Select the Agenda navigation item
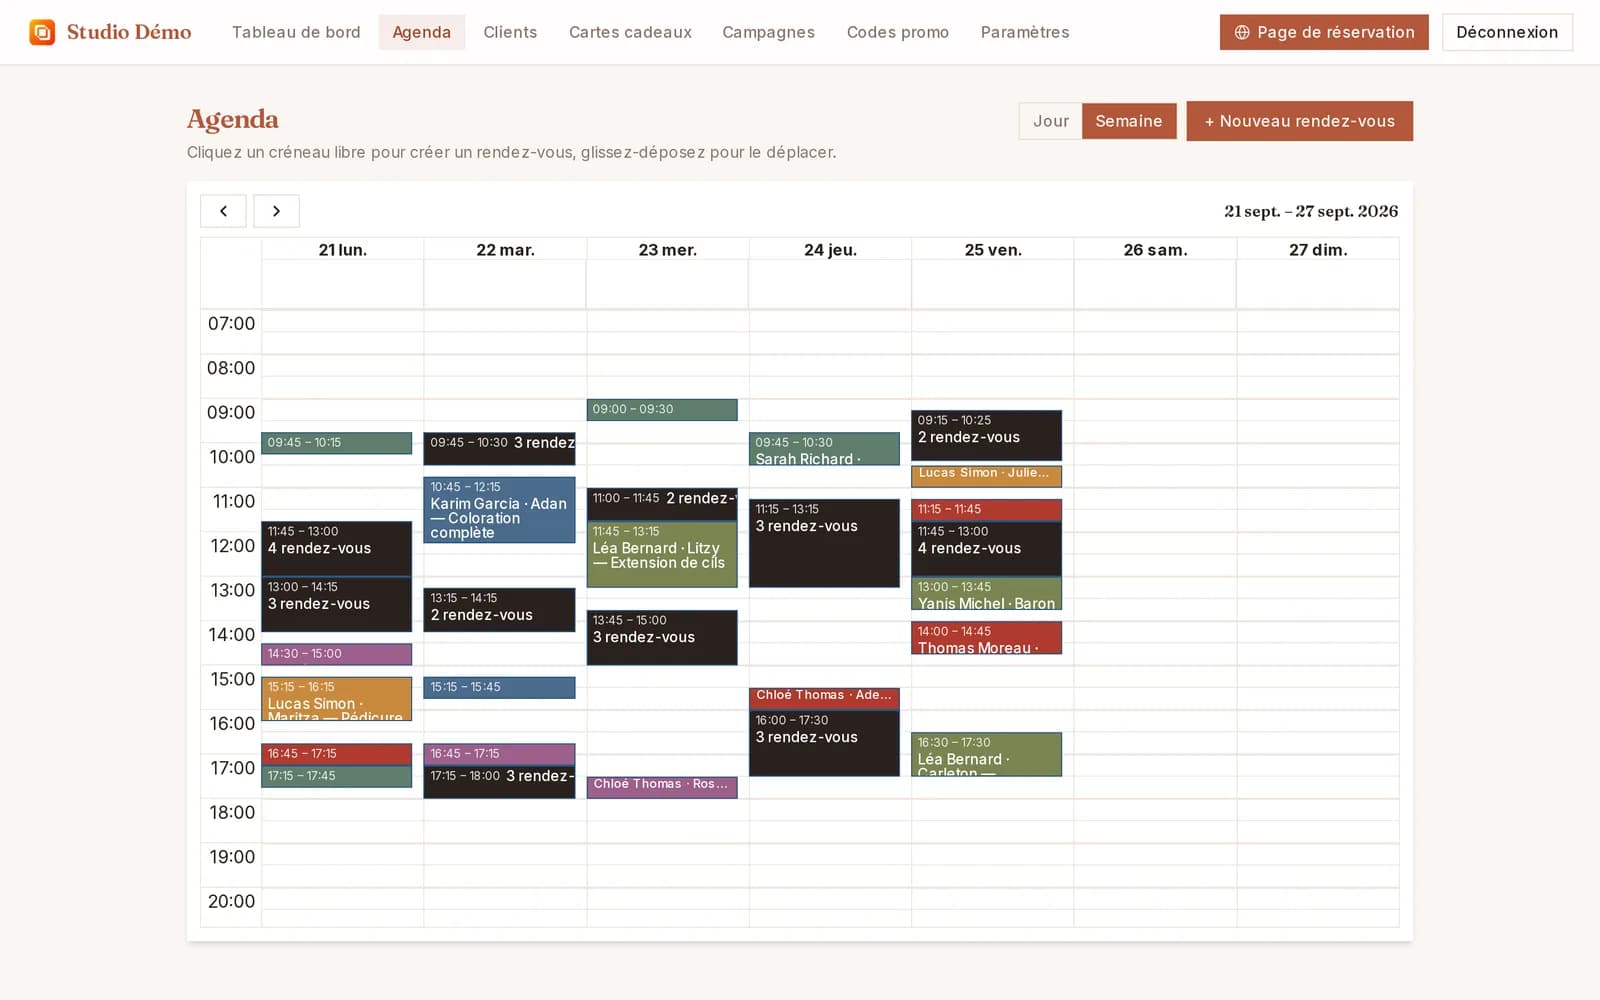The width and height of the screenshot is (1600, 1000). (x=421, y=32)
